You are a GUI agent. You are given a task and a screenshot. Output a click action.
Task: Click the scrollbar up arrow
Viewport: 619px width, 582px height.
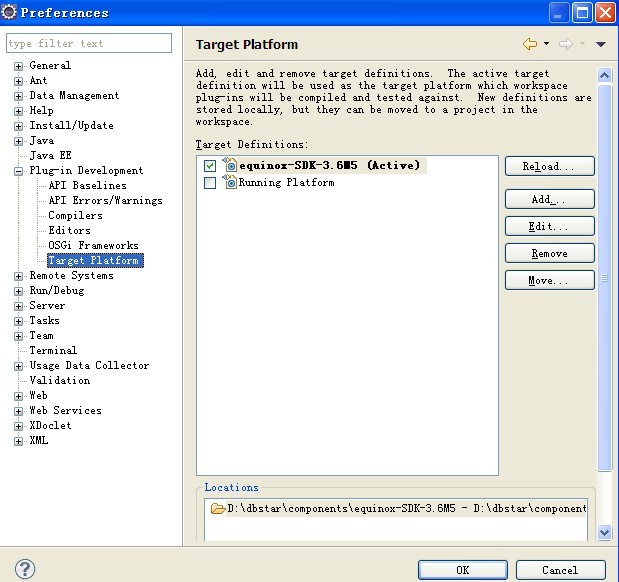(x=604, y=75)
